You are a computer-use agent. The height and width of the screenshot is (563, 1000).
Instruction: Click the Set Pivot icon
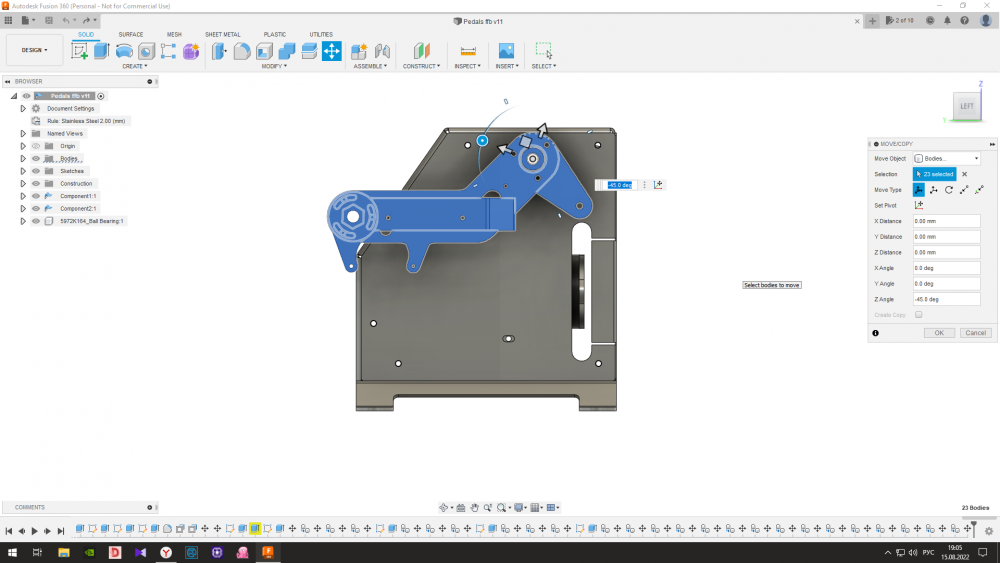click(919, 205)
